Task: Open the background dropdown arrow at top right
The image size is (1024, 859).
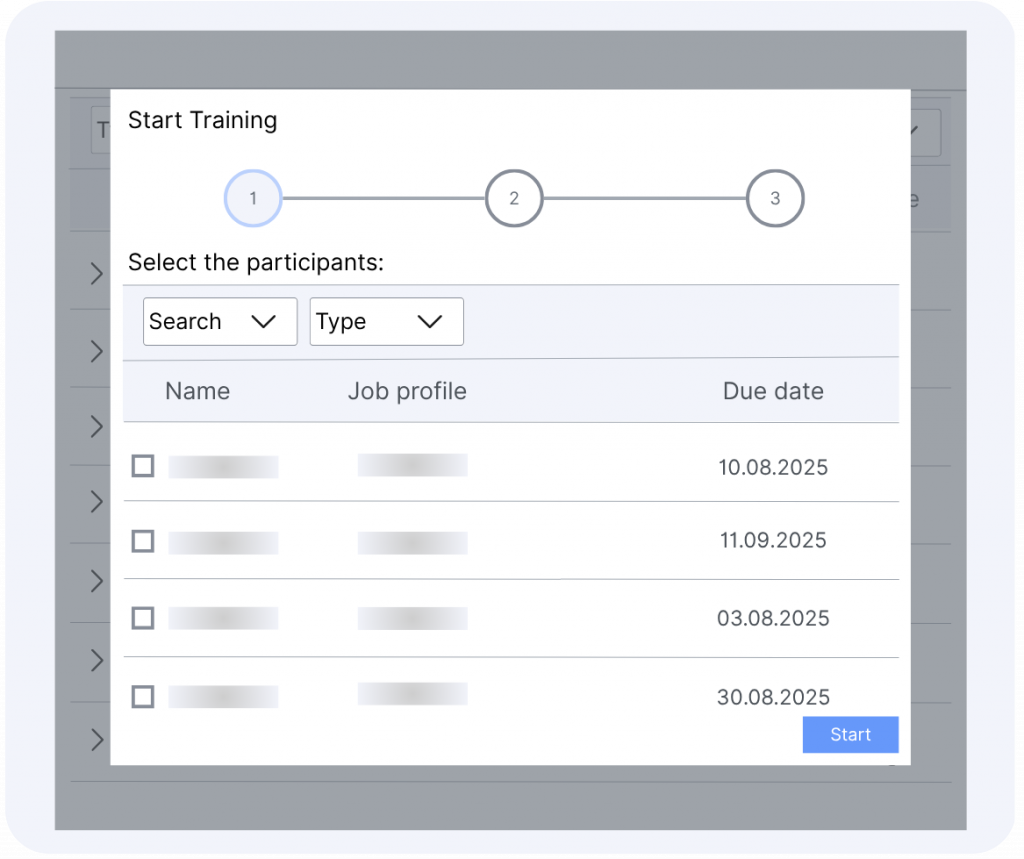Action: 923,131
